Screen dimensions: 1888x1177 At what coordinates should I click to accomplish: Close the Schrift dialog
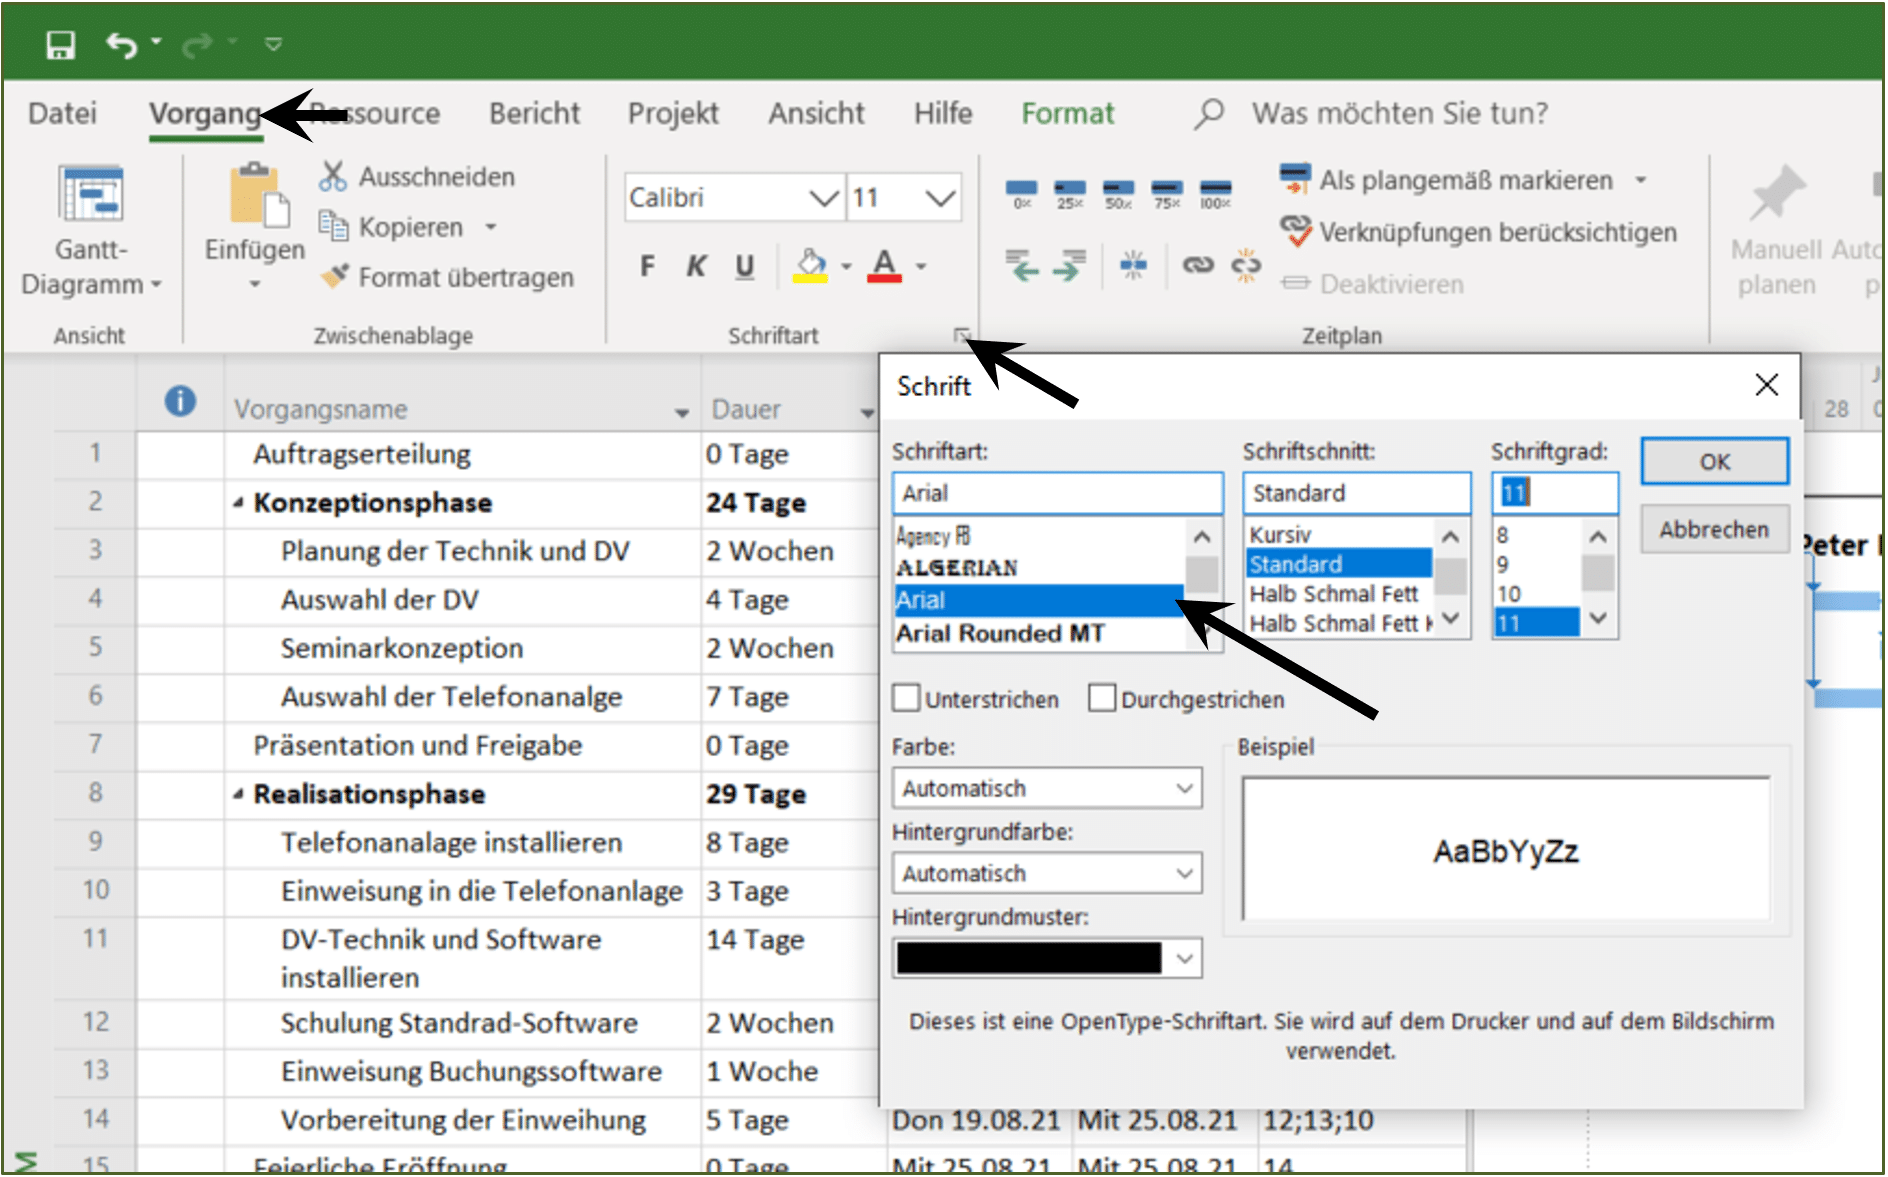click(1767, 385)
